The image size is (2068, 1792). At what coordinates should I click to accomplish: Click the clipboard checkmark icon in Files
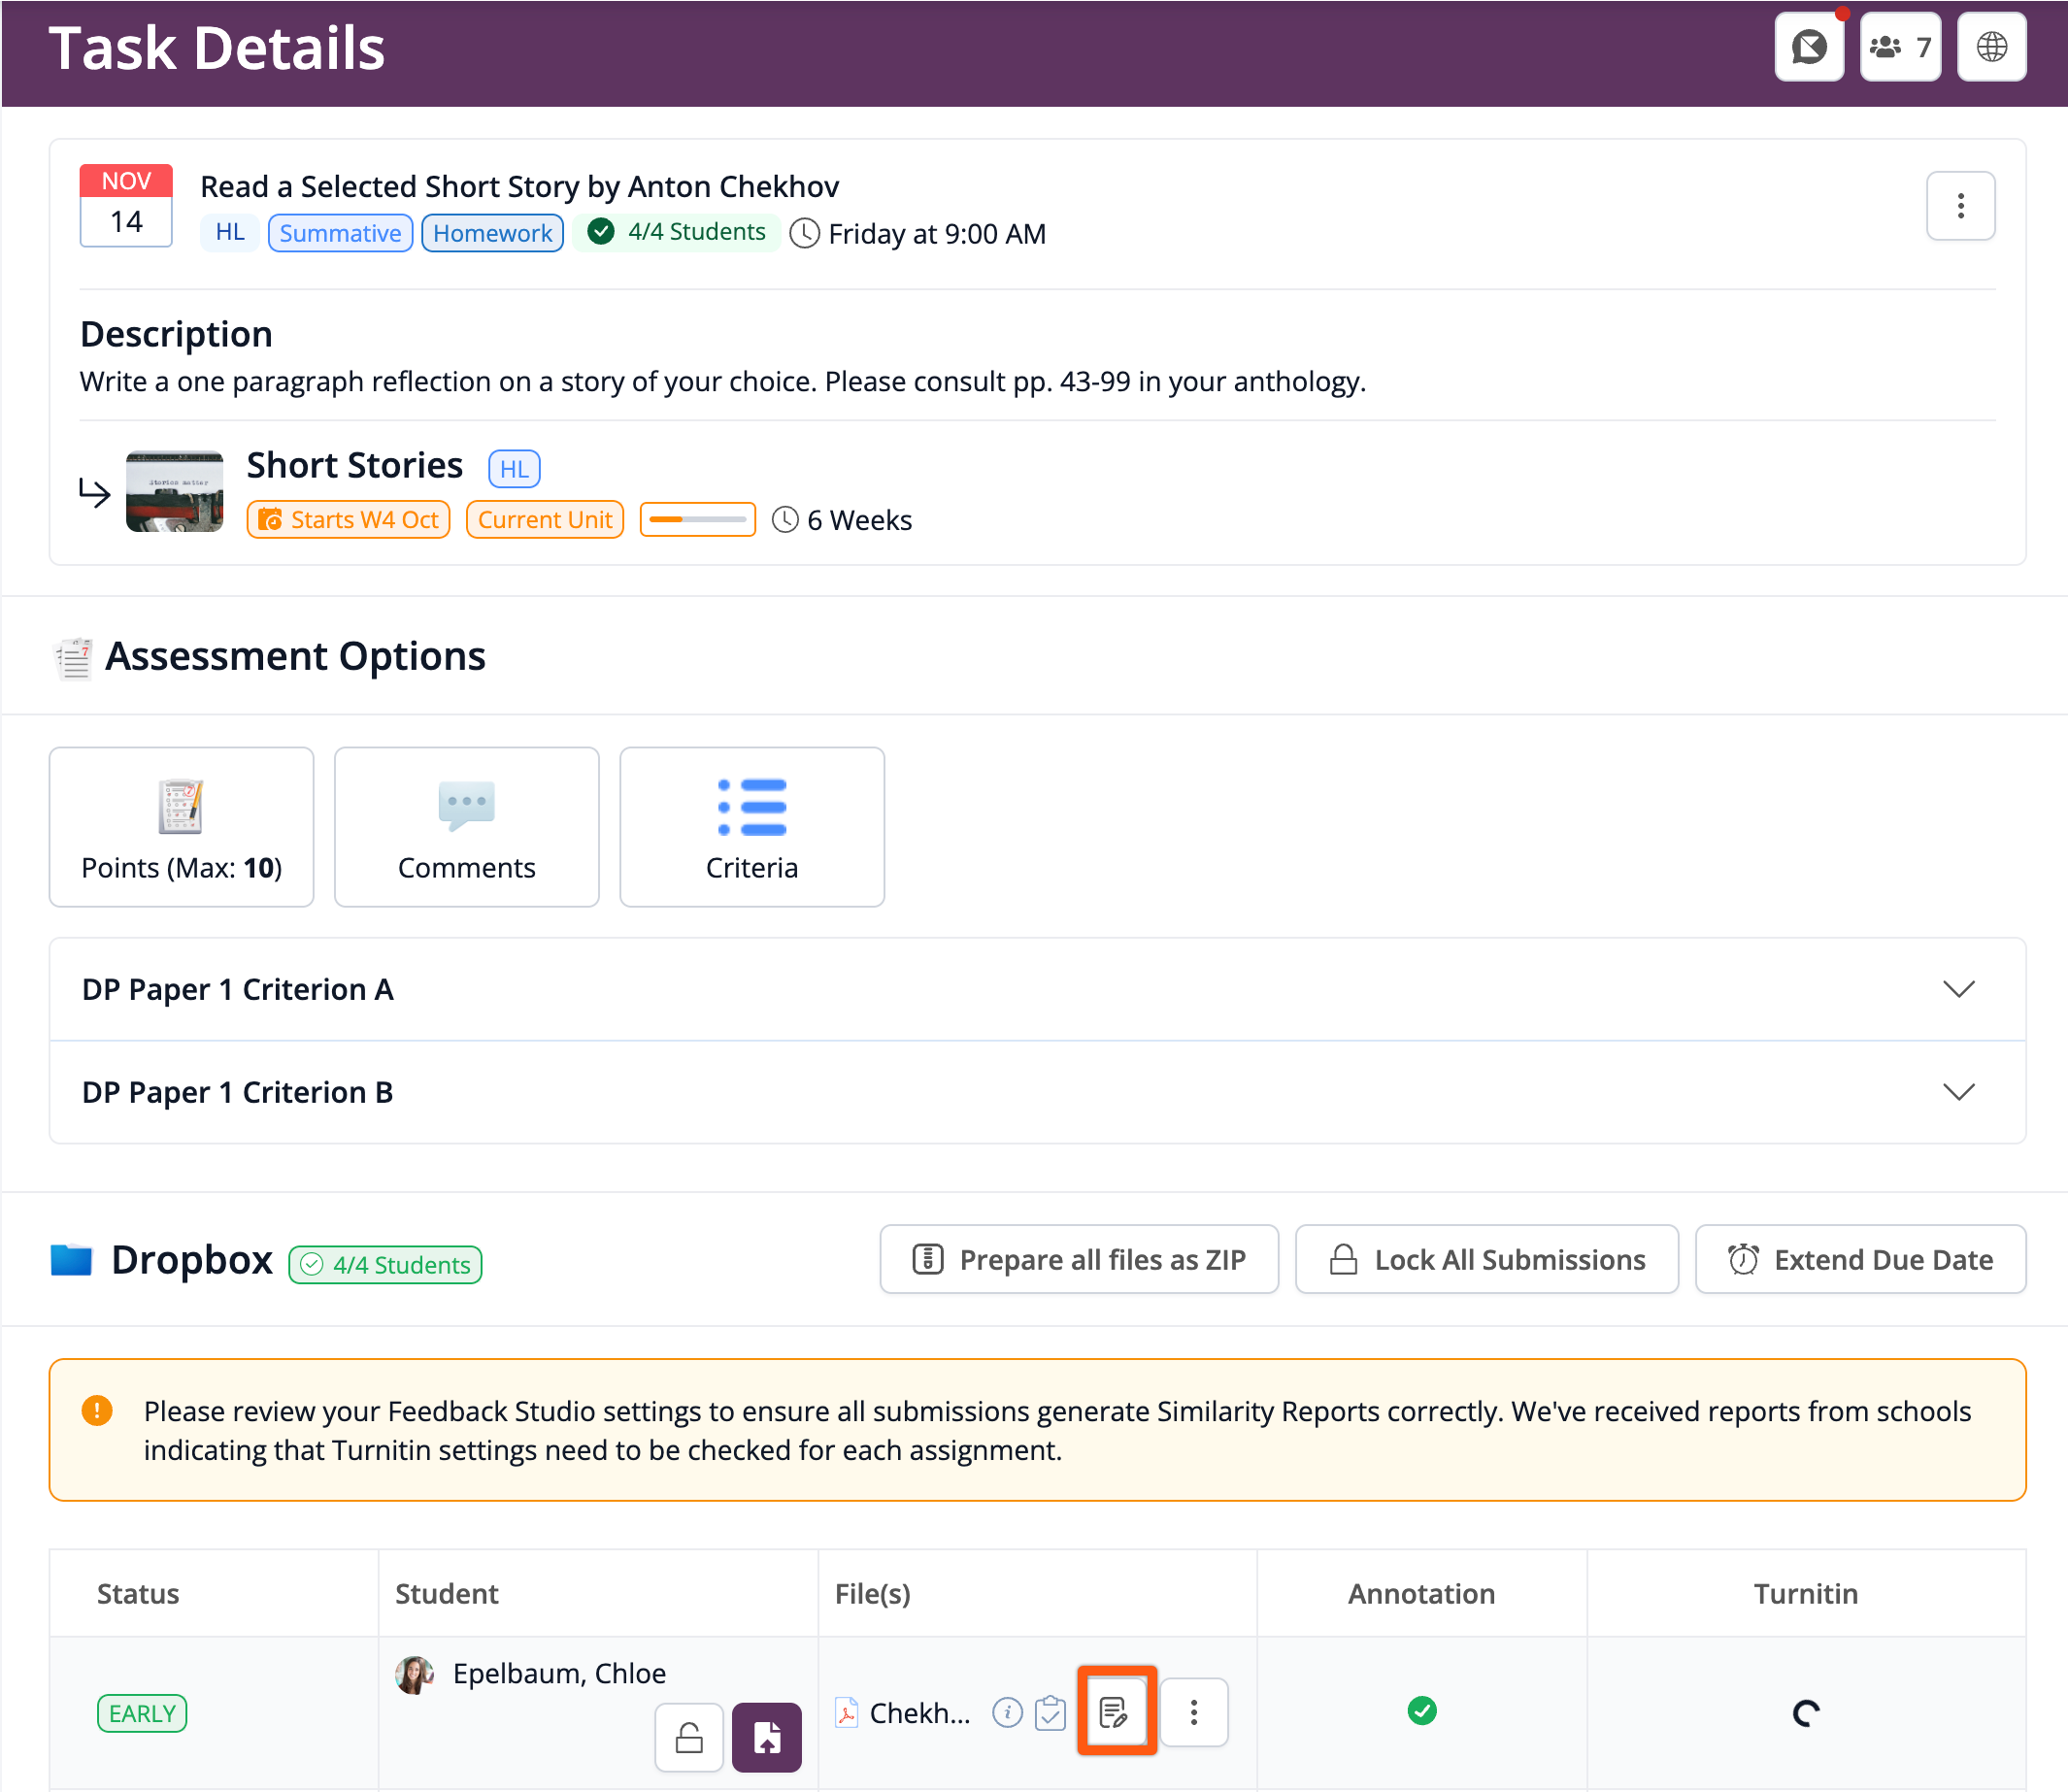[1050, 1713]
